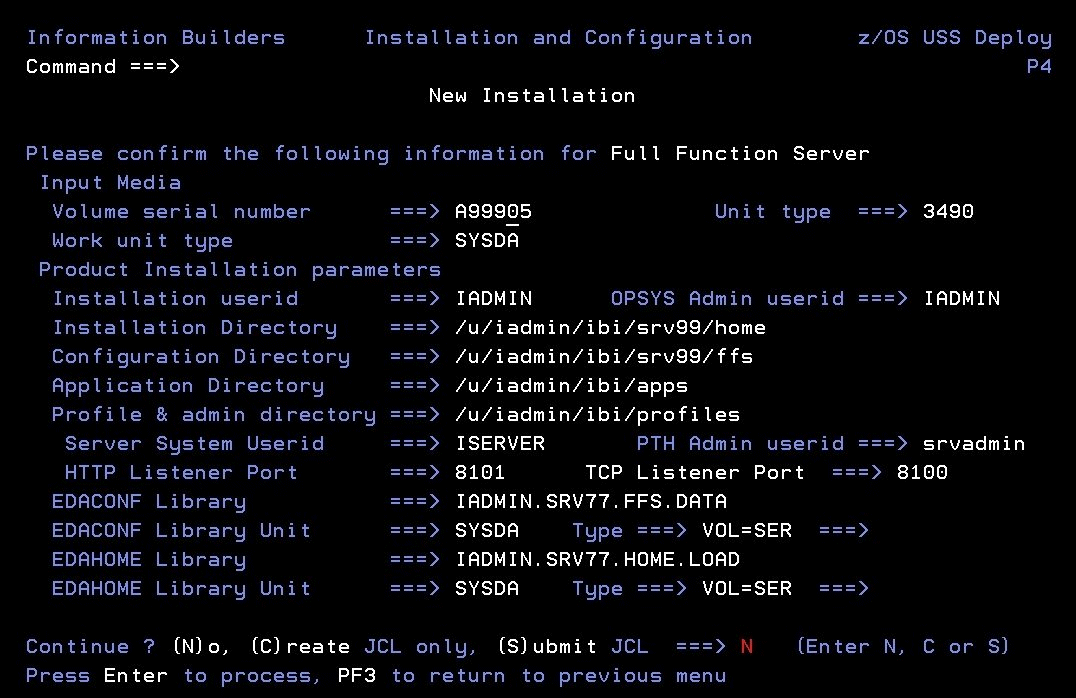The height and width of the screenshot is (698, 1076).
Task: Select the EDACONF Library Type VOL=SER field
Action: (x=747, y=531)
